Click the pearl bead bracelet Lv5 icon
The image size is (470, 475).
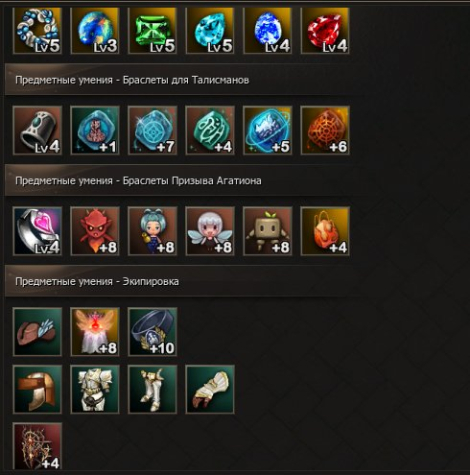click(x=37, y=31)
